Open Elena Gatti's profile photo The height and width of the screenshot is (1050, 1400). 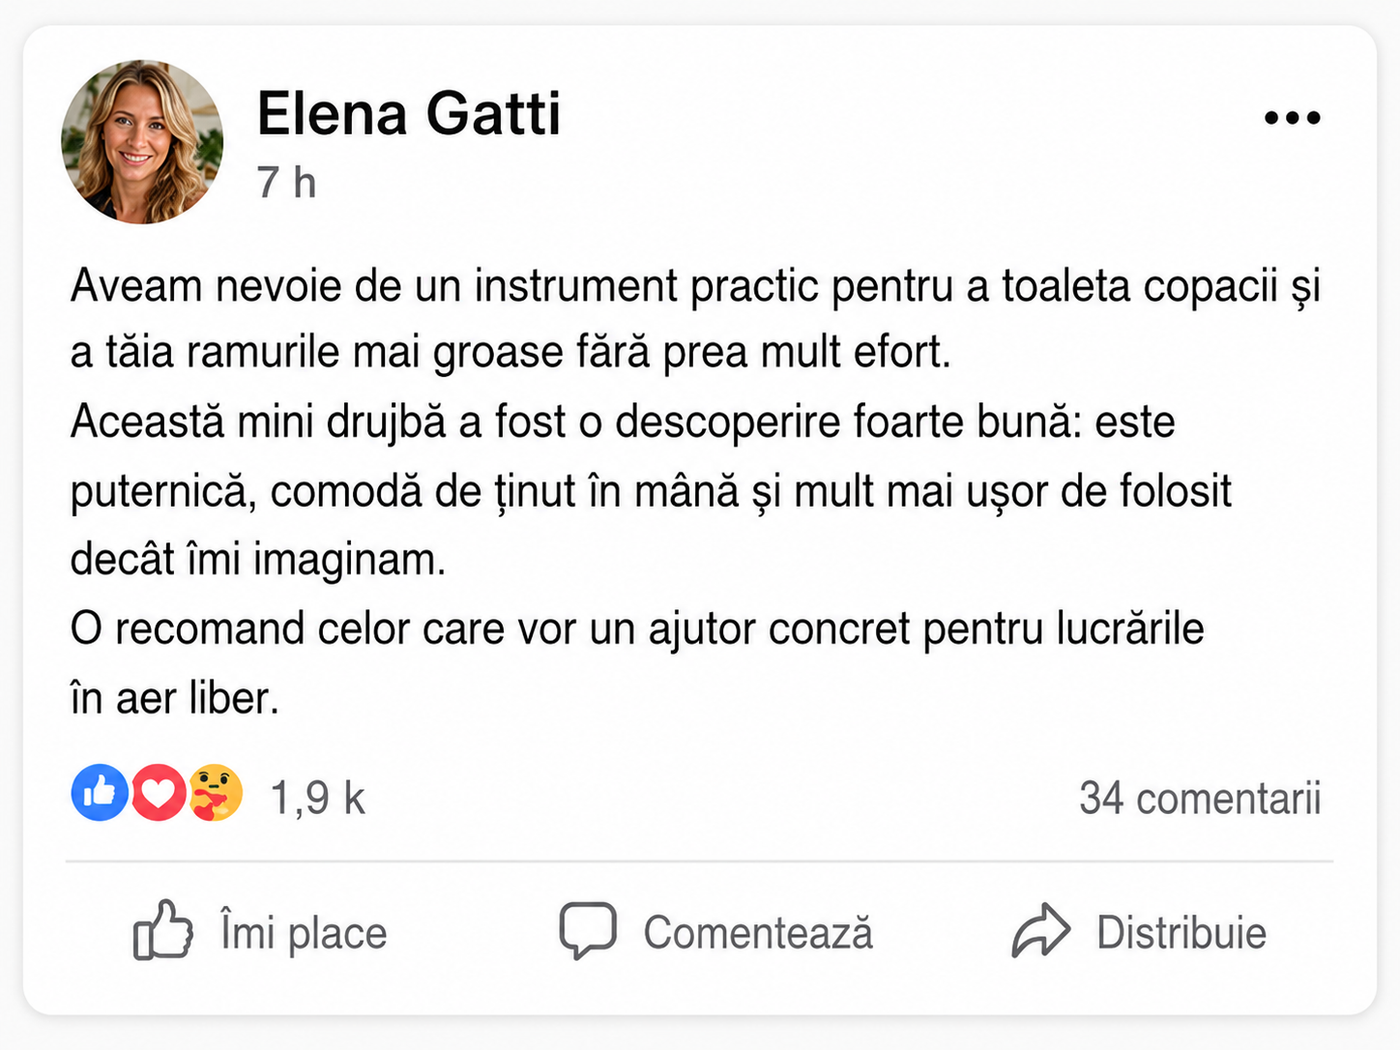click(x=142, y=142)
